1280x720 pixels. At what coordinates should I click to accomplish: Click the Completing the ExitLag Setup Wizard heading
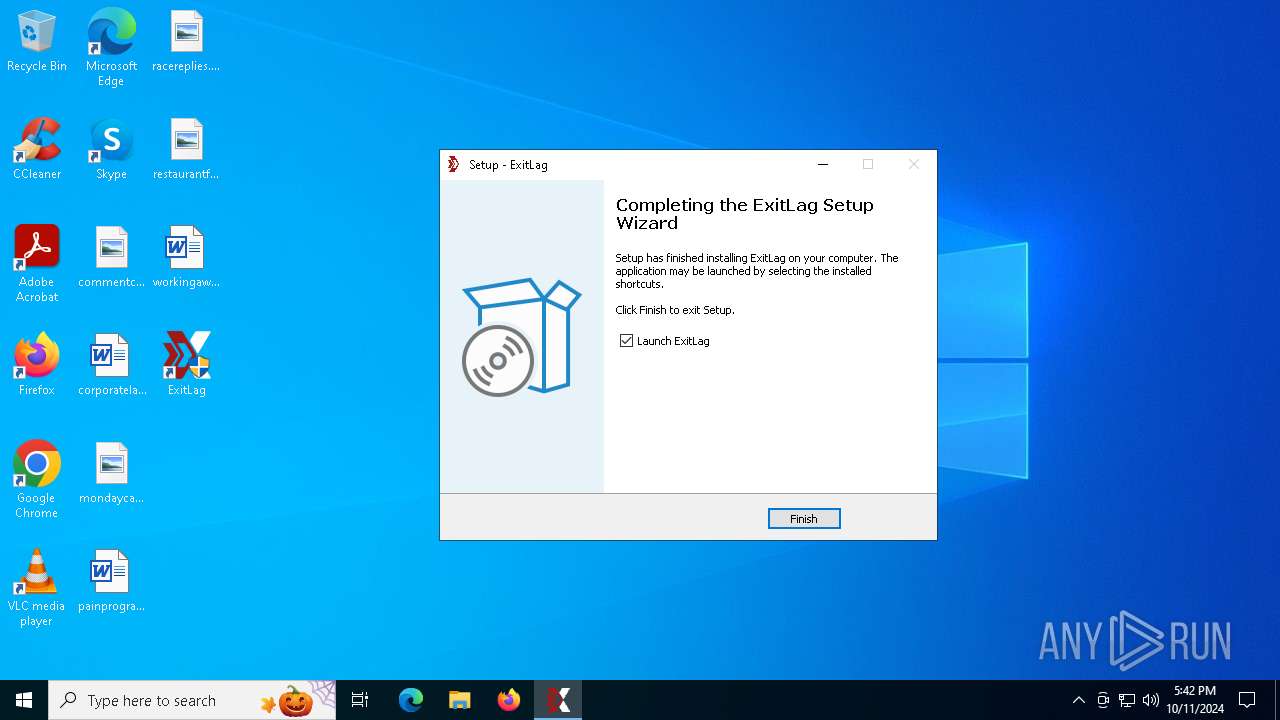click(745, 214)
